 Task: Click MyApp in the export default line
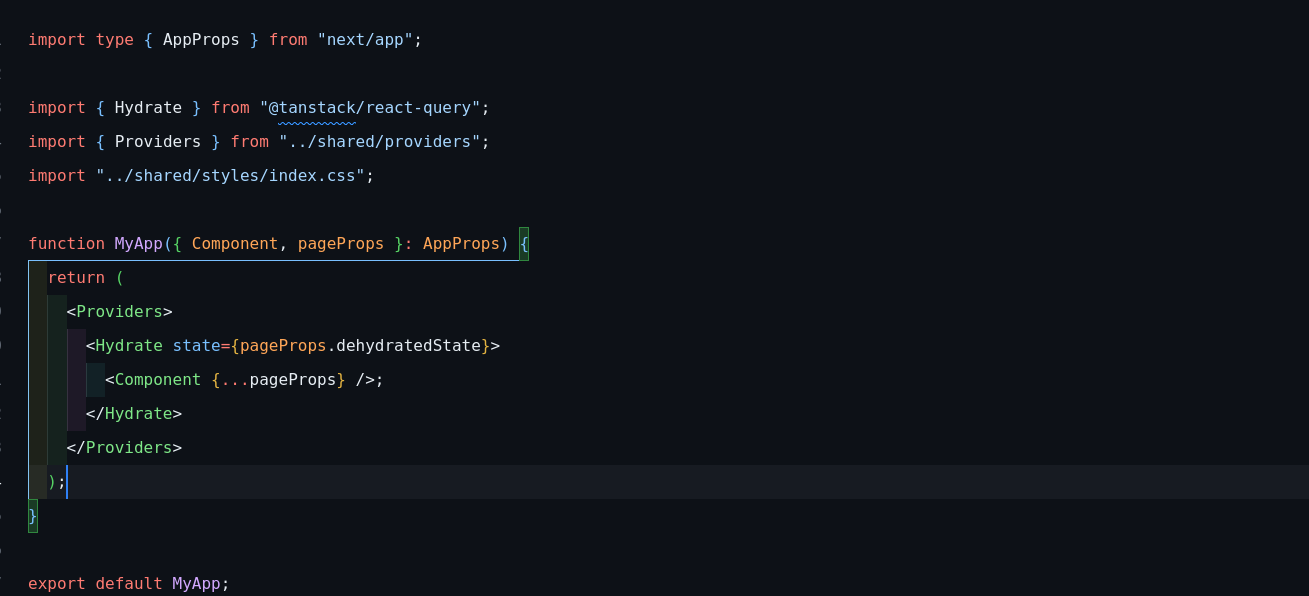coord(196,584)
